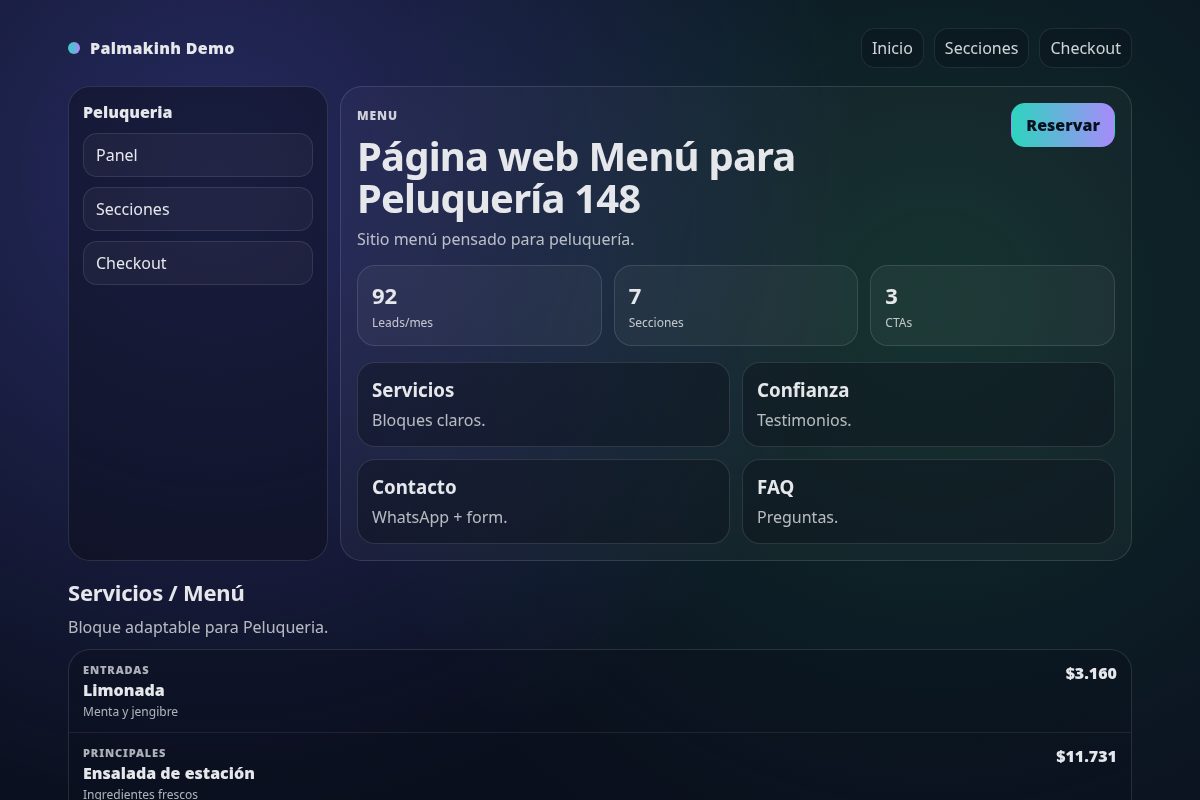
Task: Select the FAQ Preguntas card
Action: (x=928, y=501)
